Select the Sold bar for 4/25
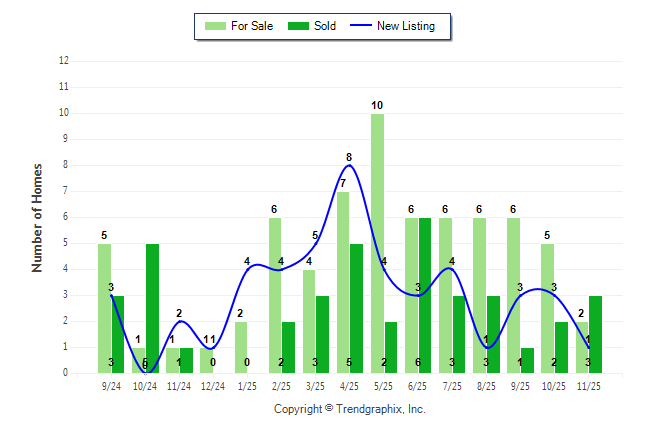The image size is (646, 434). click(x=357, y=308)
